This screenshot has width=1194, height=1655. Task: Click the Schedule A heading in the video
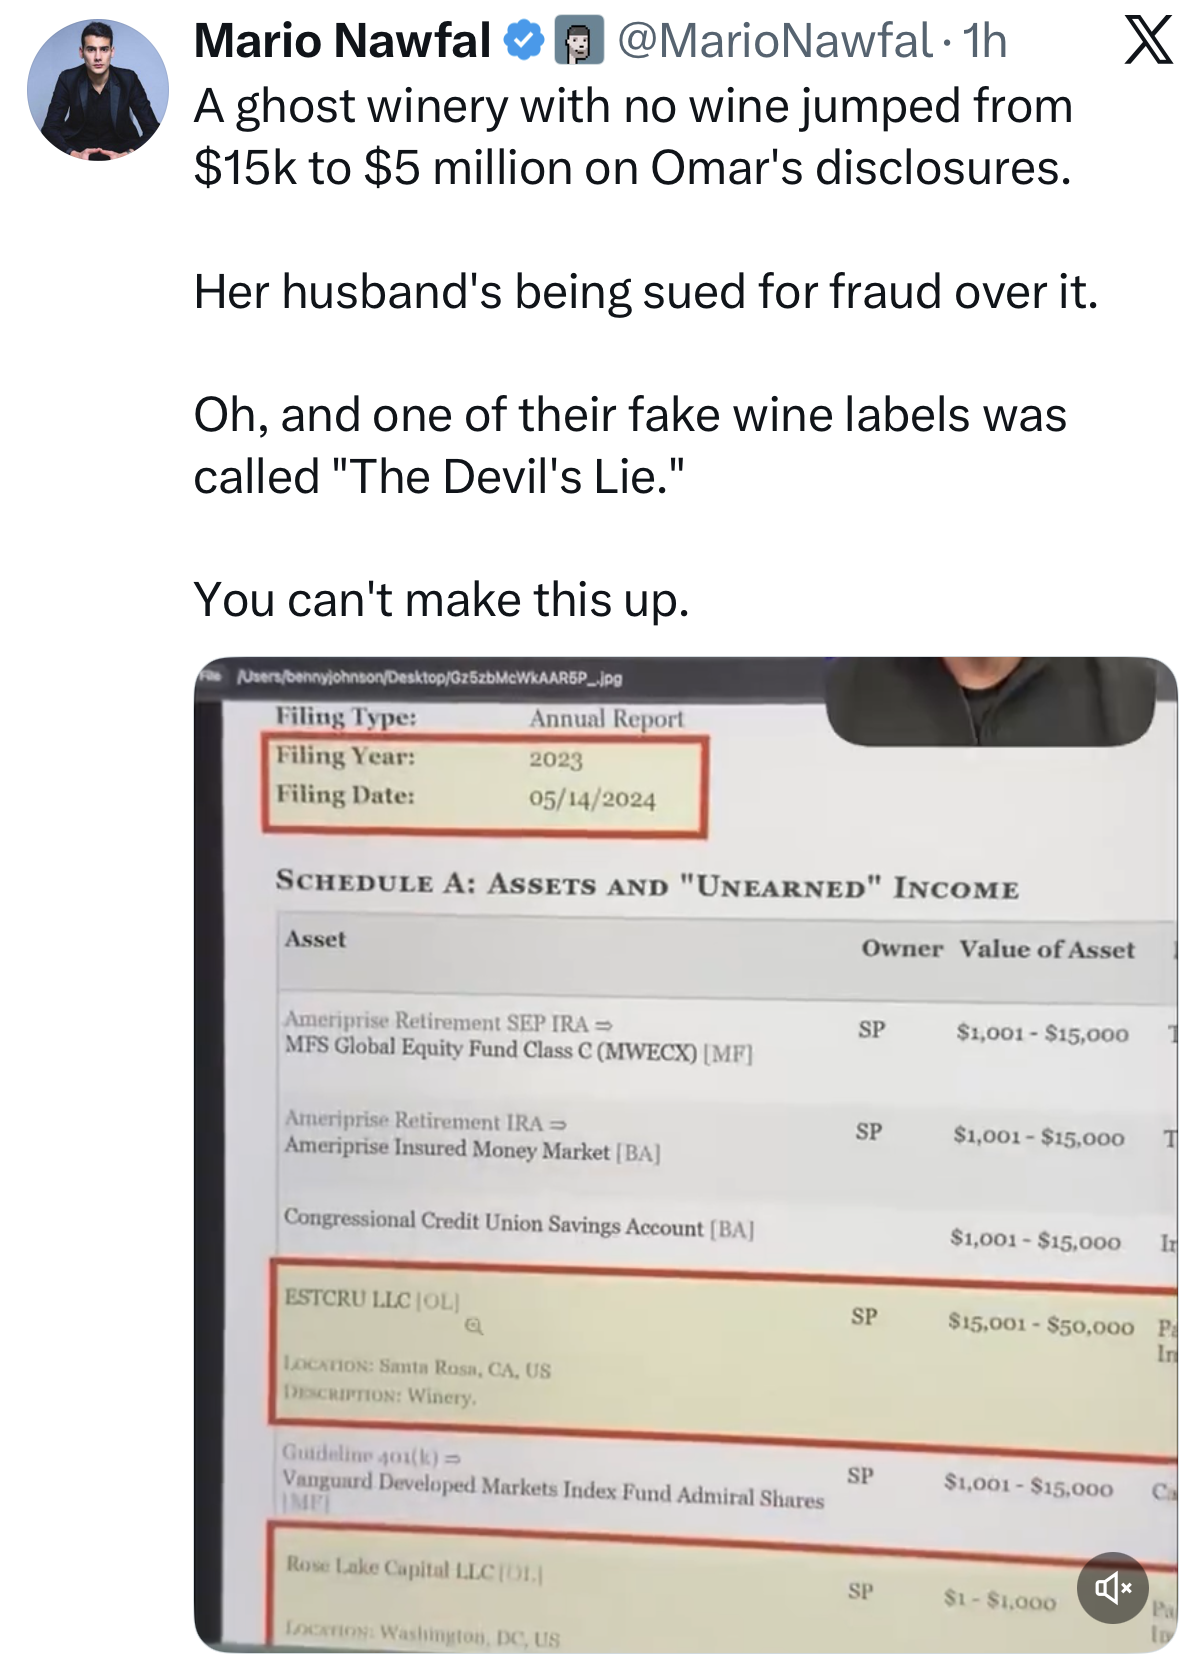[x=647, y=885]
